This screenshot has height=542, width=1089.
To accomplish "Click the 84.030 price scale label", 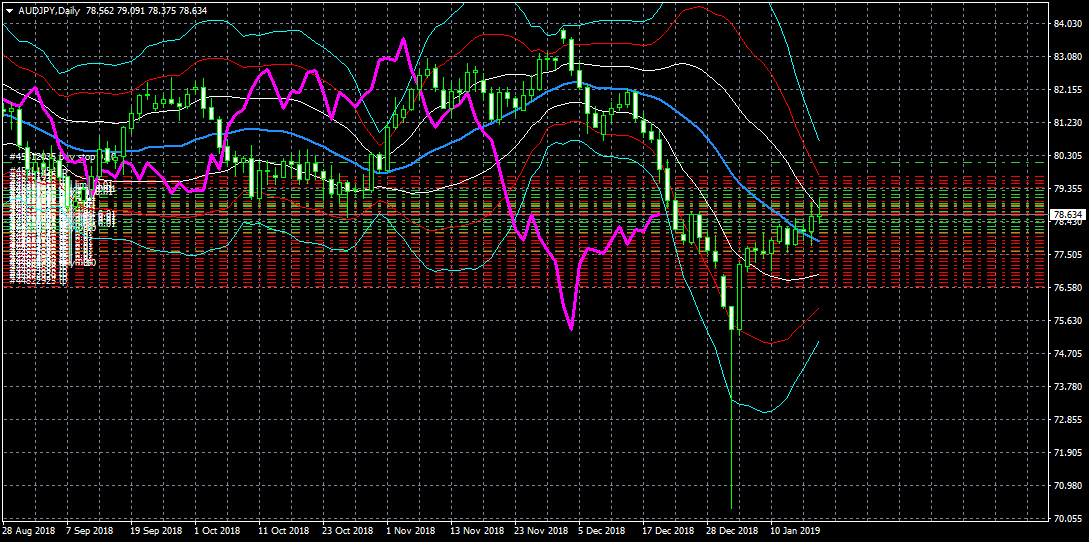I will [1068, 24].
